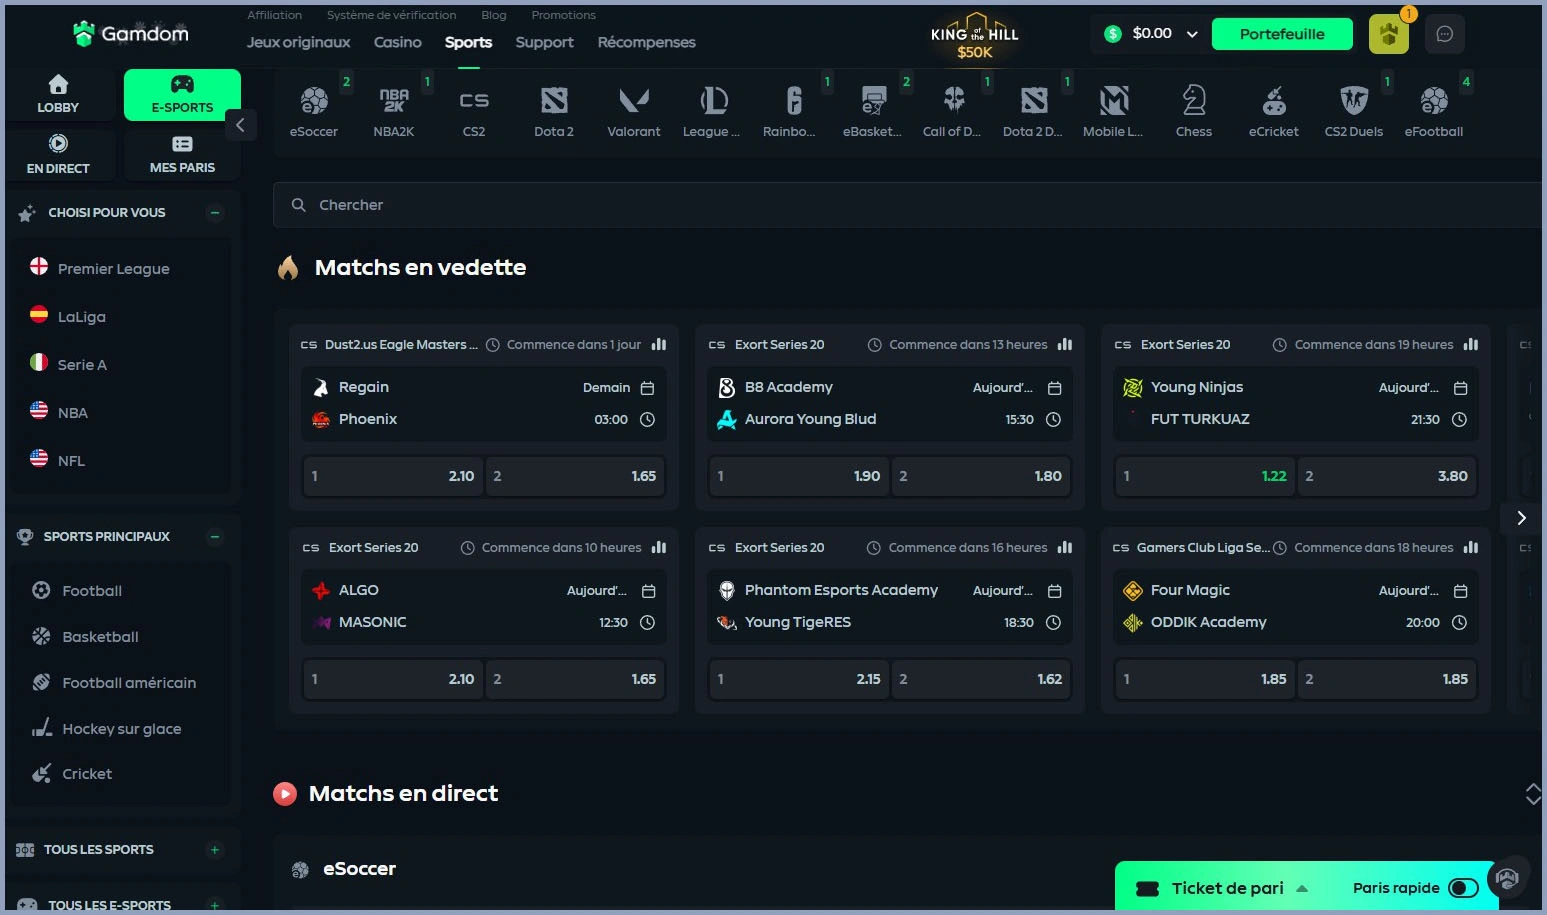
Task: Open statistics icon for Regain vs Phoenix
Action: click(x=659, y=344)
